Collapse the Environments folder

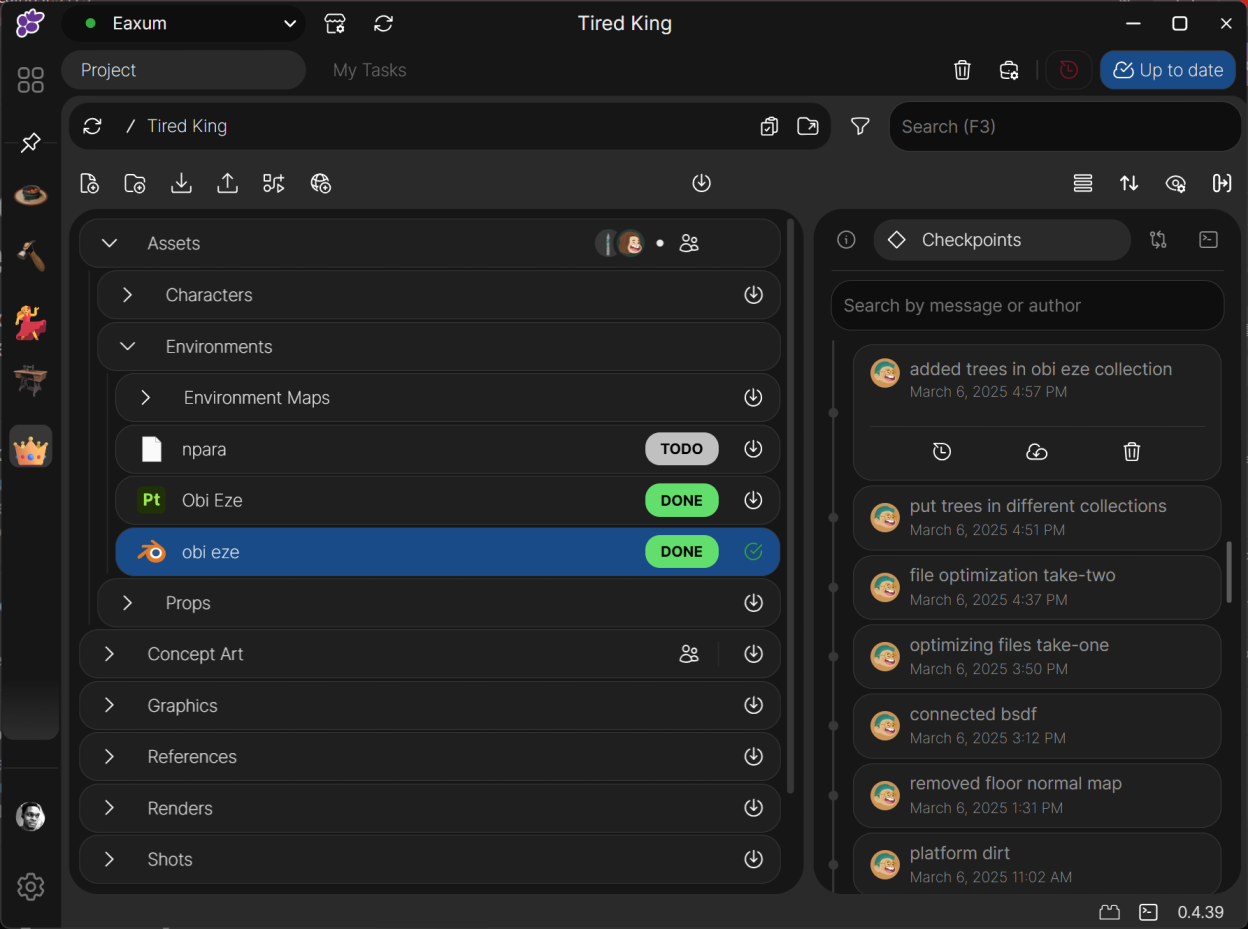pos(128,346)
